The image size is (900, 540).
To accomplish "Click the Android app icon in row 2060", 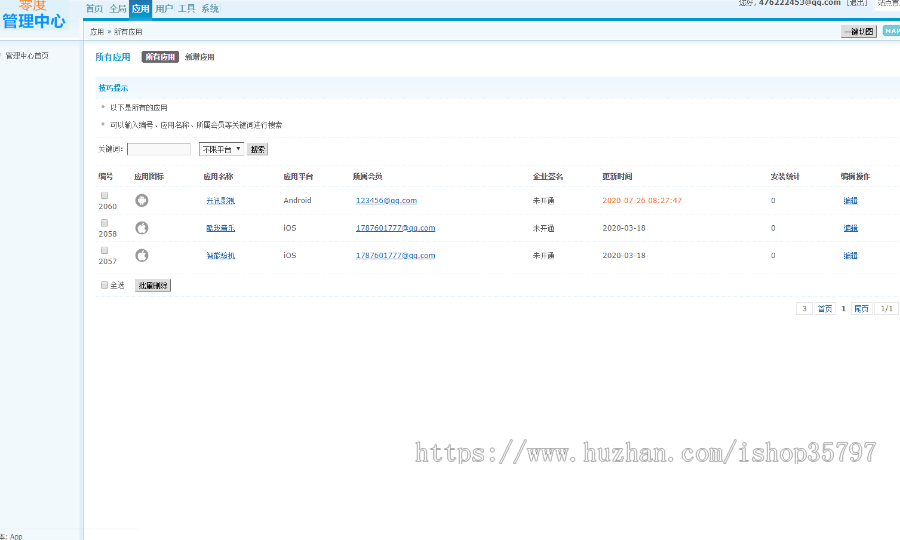I will pos(142,200).
